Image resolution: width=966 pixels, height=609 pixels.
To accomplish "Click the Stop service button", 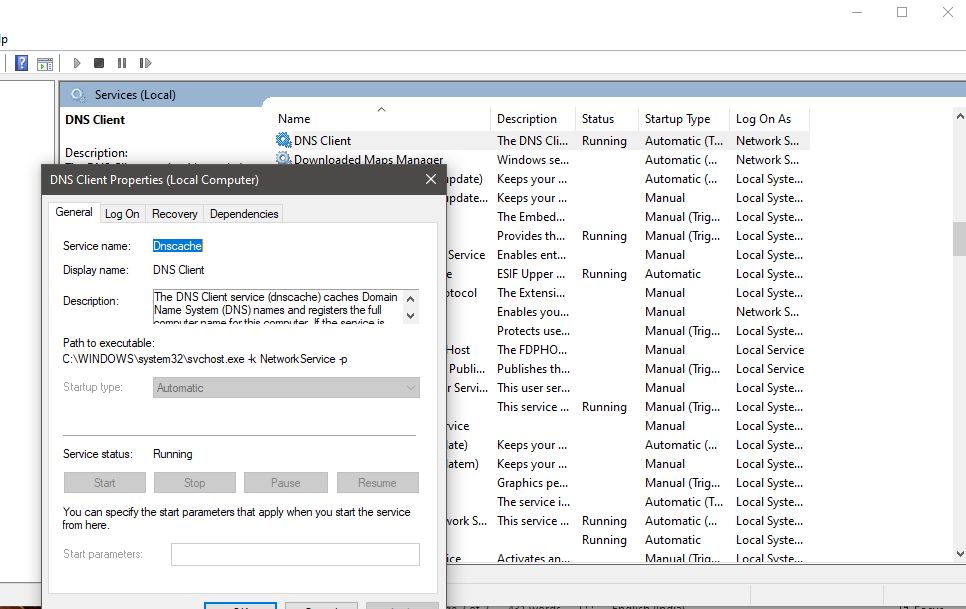I will (x=195, y=483).
